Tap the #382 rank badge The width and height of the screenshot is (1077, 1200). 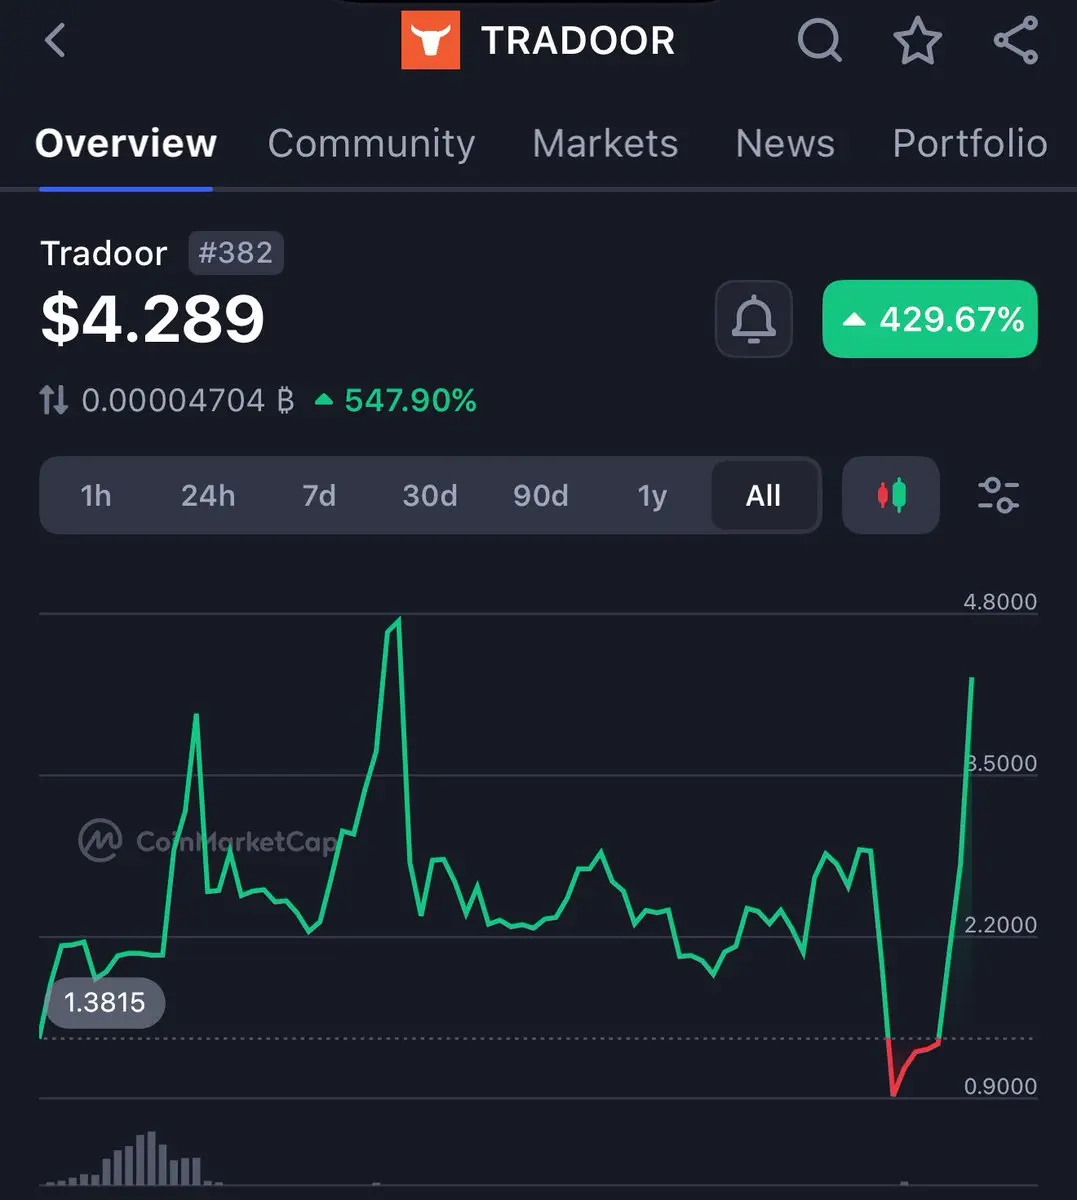click(x=236, y=253)
